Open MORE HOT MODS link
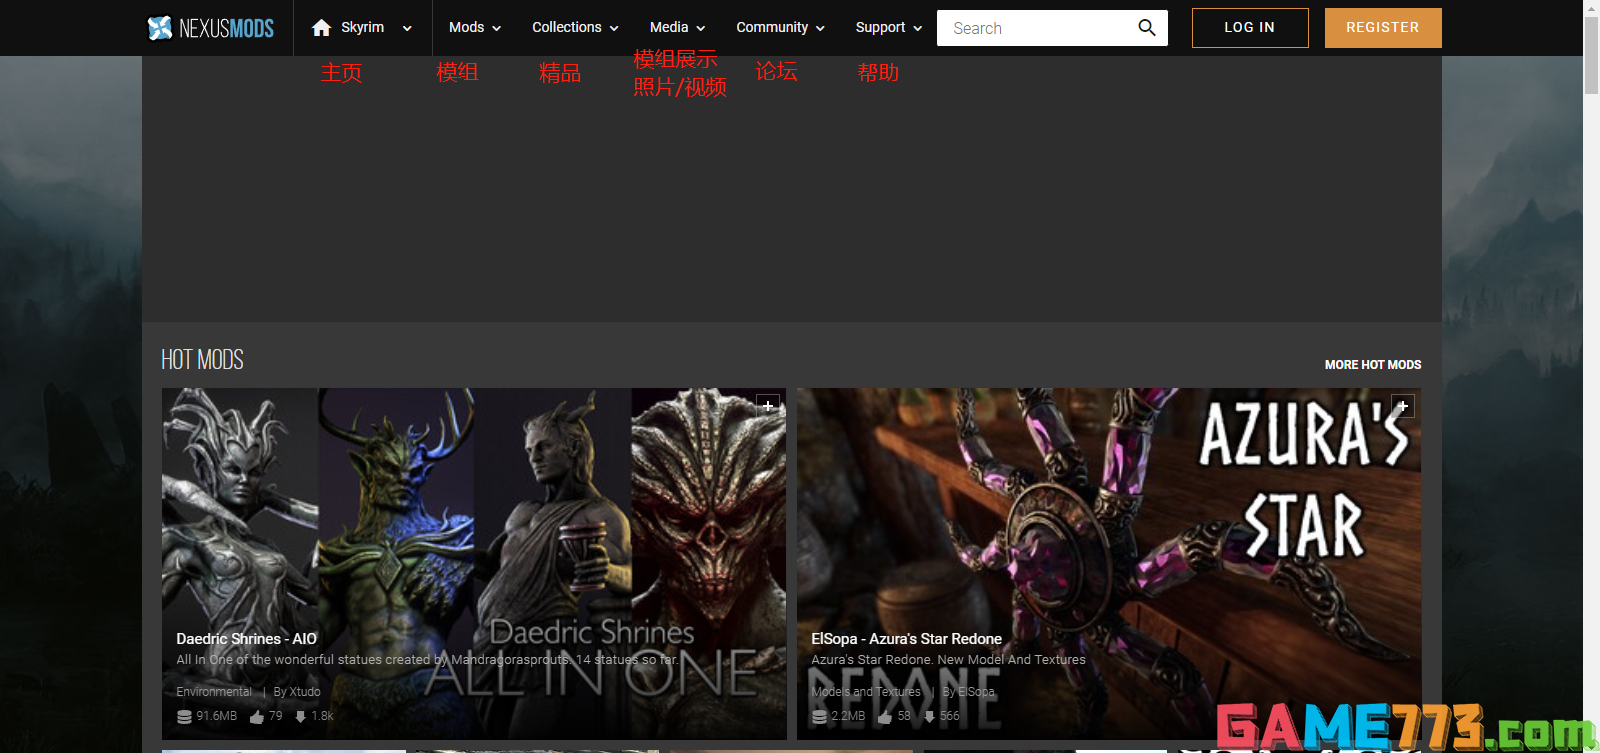The image size is (1600, 753). (1373, 365)
